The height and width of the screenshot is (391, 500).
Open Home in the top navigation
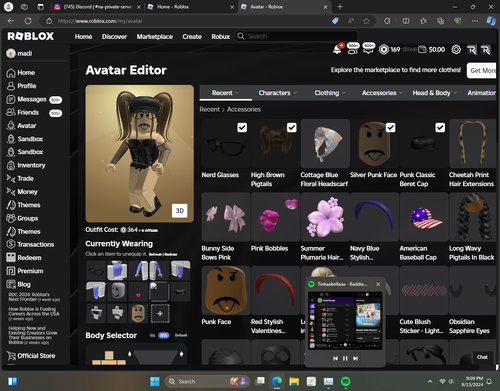point(83,37)
